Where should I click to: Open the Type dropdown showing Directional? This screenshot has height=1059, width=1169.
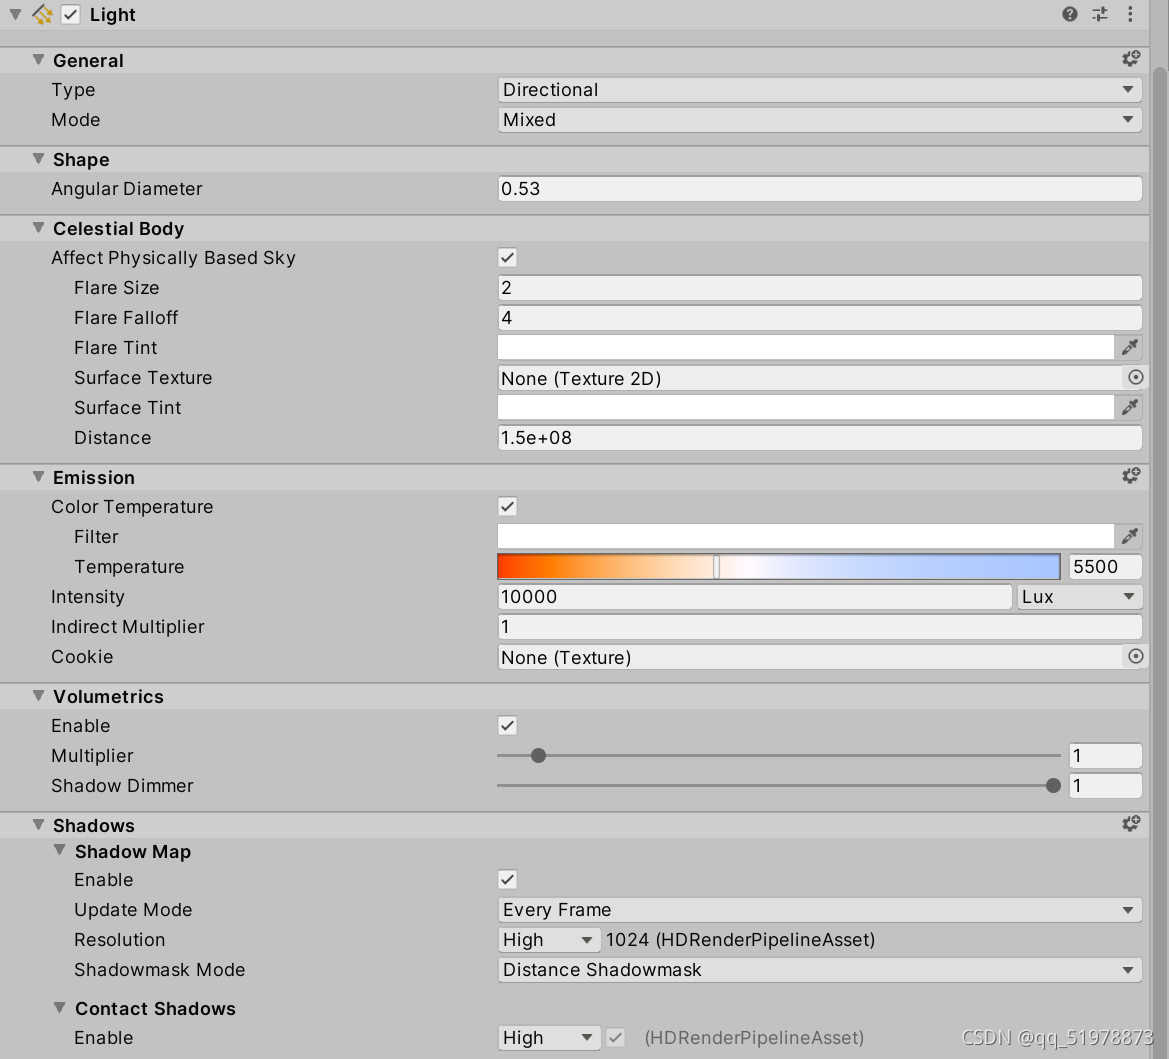coord(819,90)
